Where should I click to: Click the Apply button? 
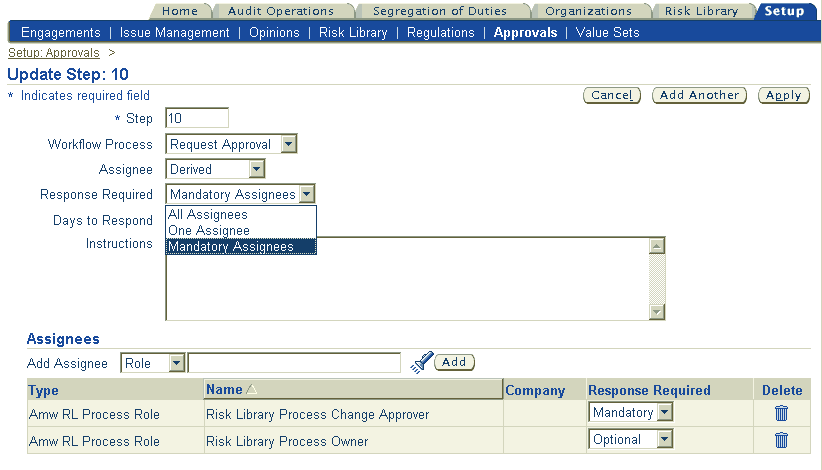[784, 95]
